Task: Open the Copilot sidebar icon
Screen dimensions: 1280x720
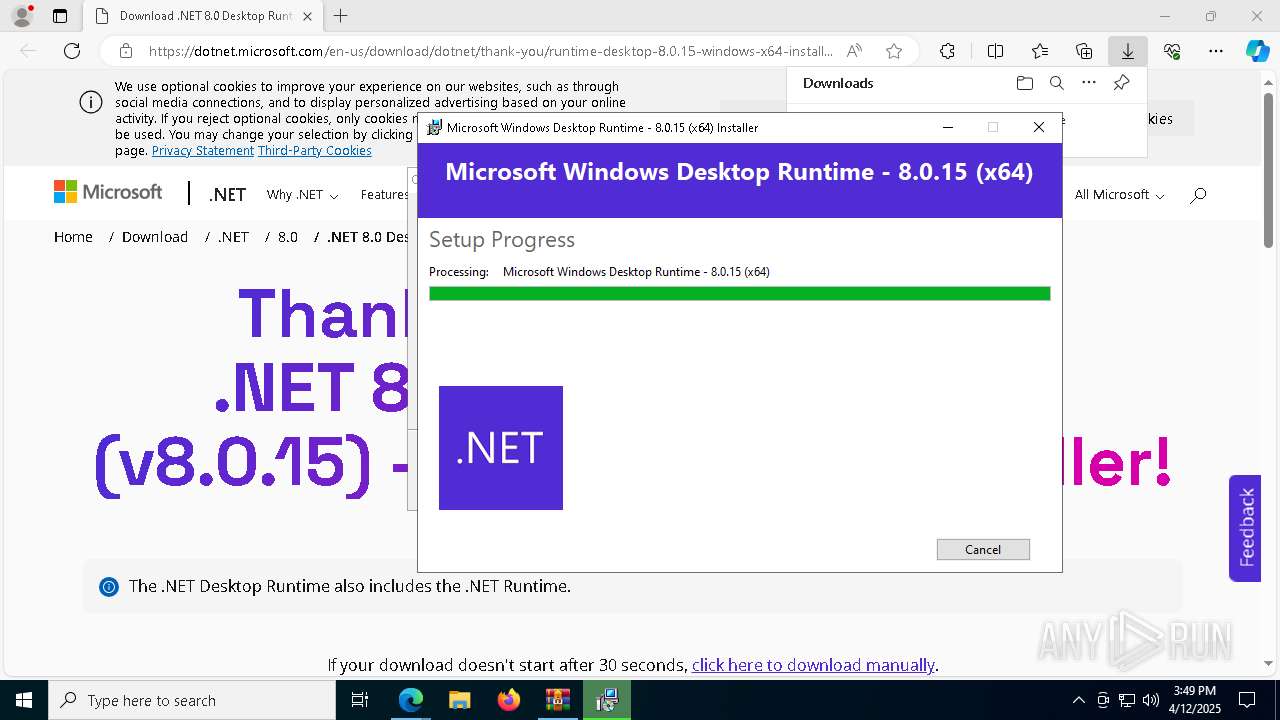Action: pyautogui.click(x=1257, y=51)
